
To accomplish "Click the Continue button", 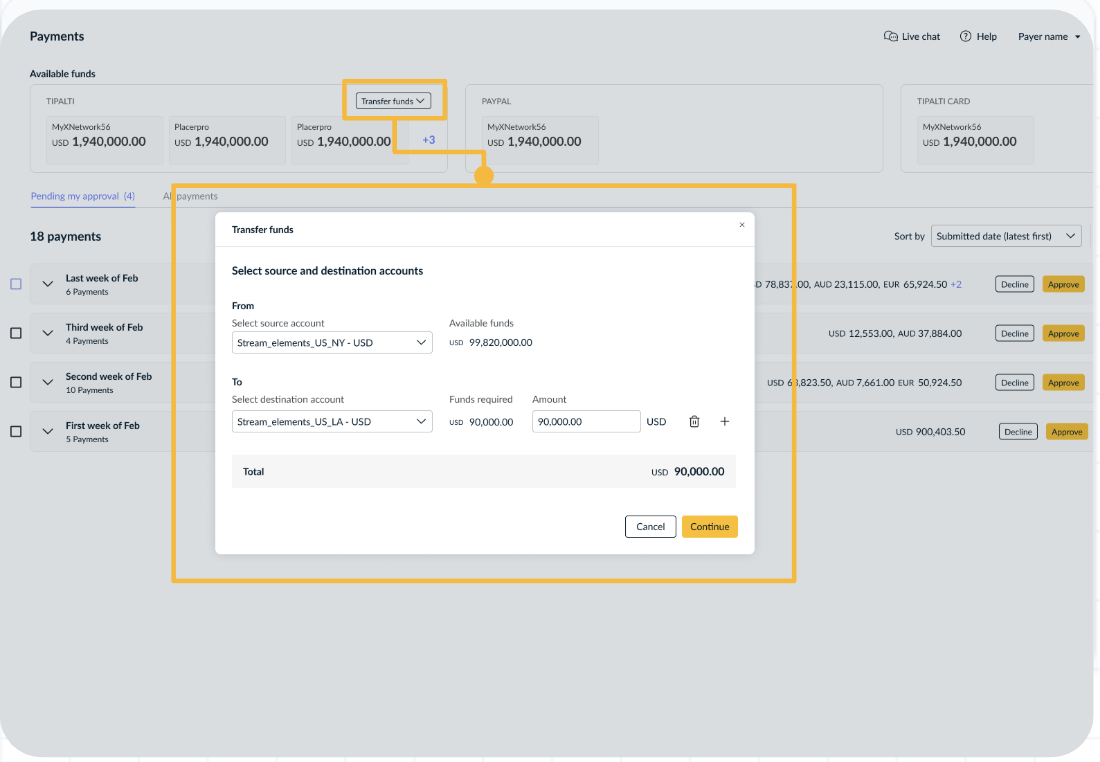I will (709, 527).
